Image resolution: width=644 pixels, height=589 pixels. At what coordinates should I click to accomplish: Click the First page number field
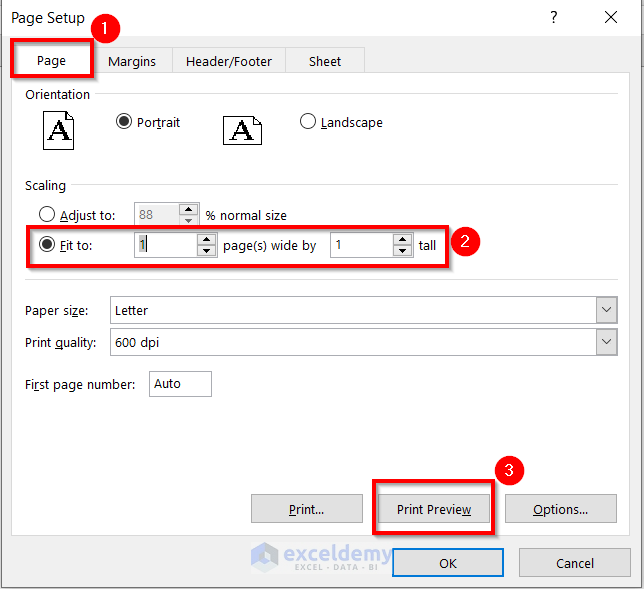(180, 384)
